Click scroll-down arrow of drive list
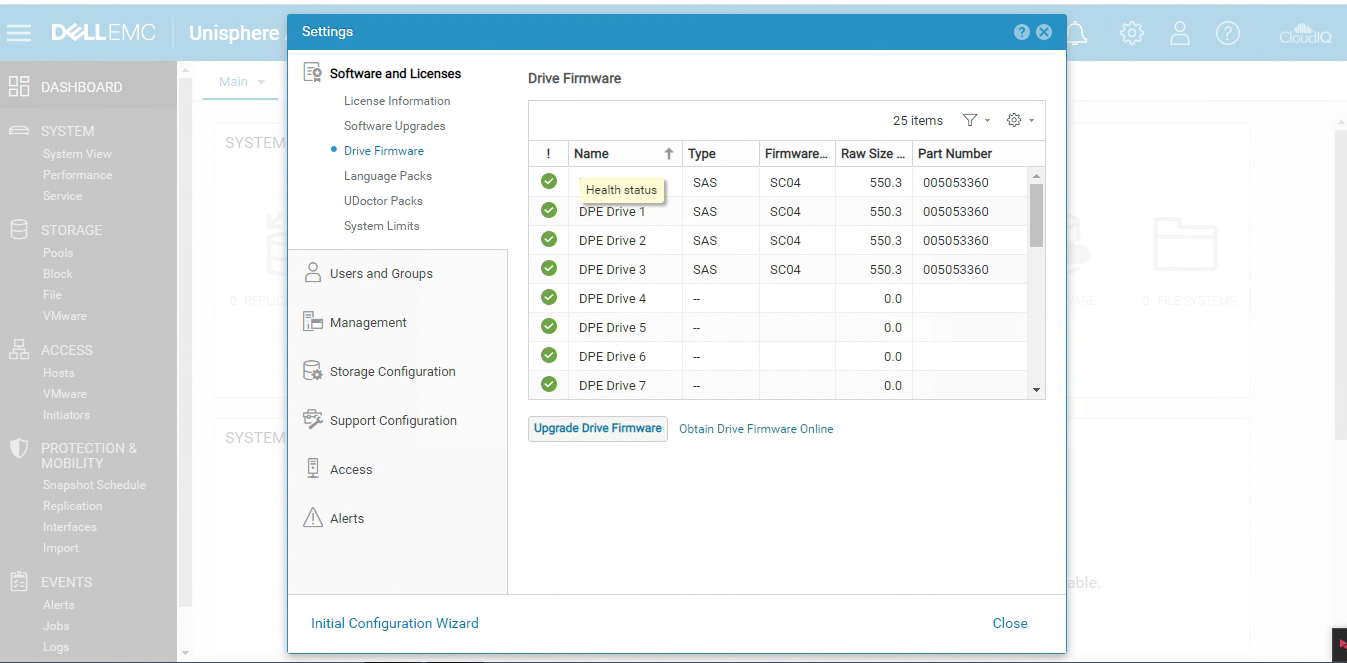The image size is (1347, 663). coord(1036,390)
